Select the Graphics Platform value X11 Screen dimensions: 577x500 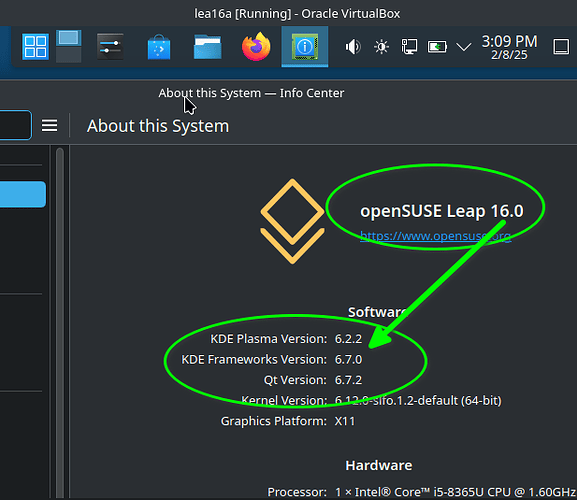point(345,421)
